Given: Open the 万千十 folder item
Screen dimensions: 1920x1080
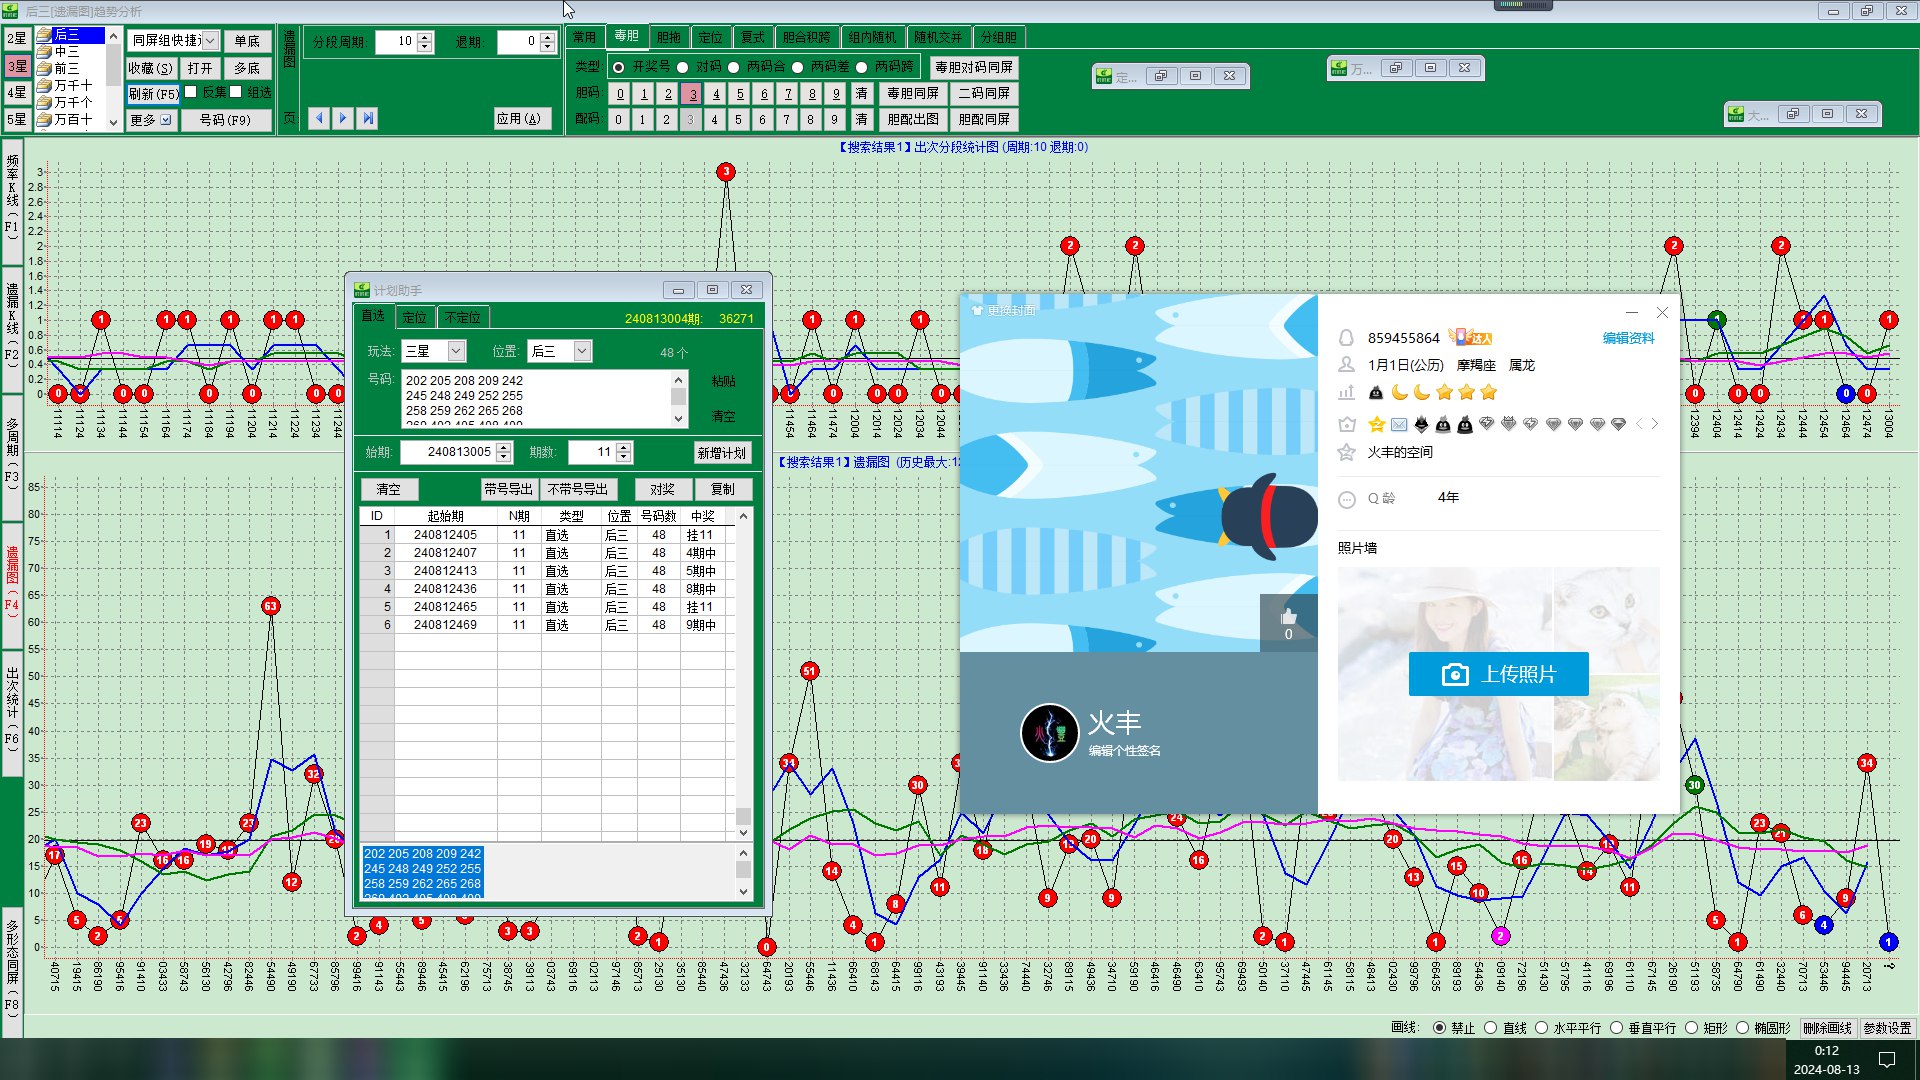Looking at the screenshot, I should pyautogui.click(x=73, y=85).
